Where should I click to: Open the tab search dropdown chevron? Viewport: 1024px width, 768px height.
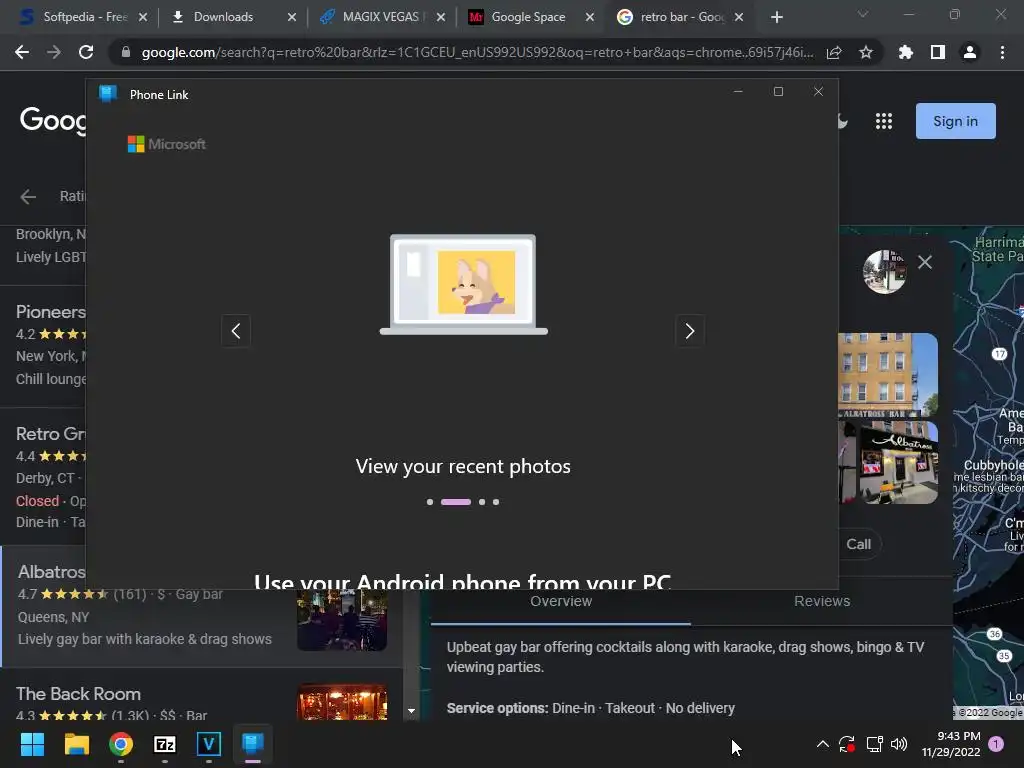click(863, 14)
